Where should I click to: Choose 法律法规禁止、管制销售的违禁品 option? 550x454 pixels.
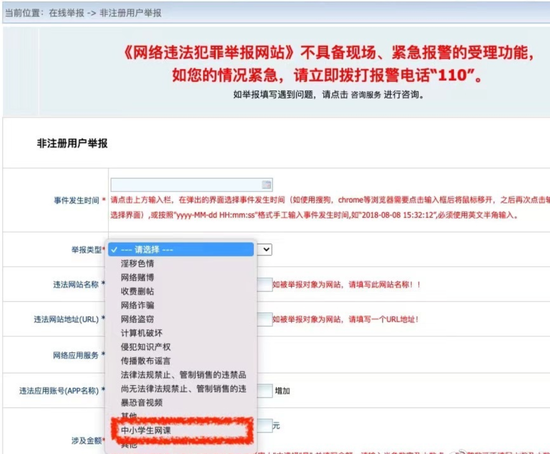click(183, 375)
